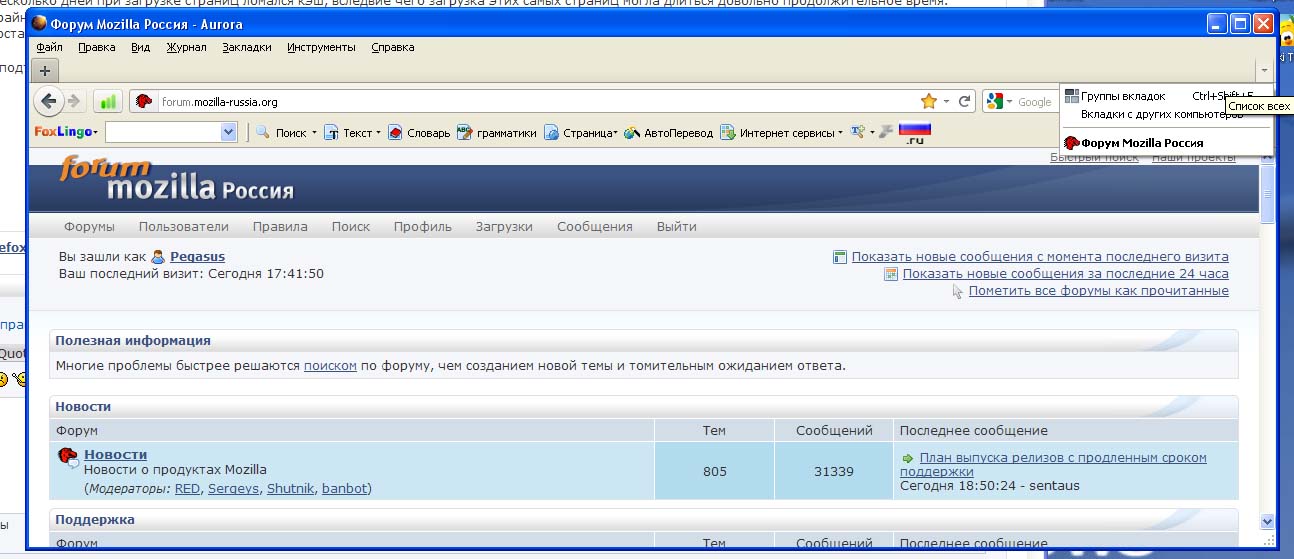
Task: Open the Журнал menu
Action: point(187,47)
